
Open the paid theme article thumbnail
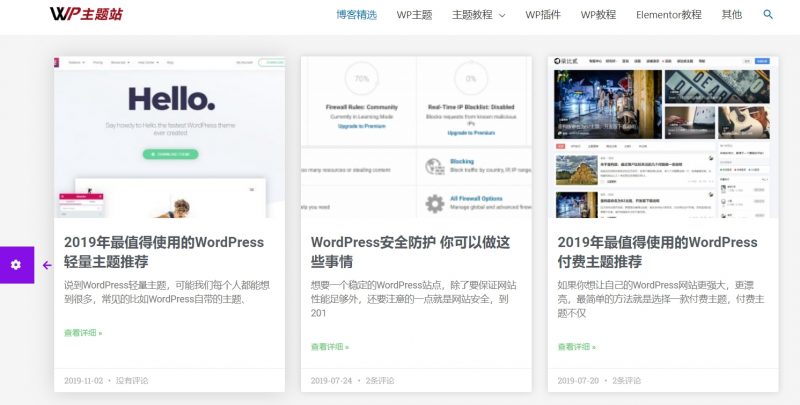(662, 137)
